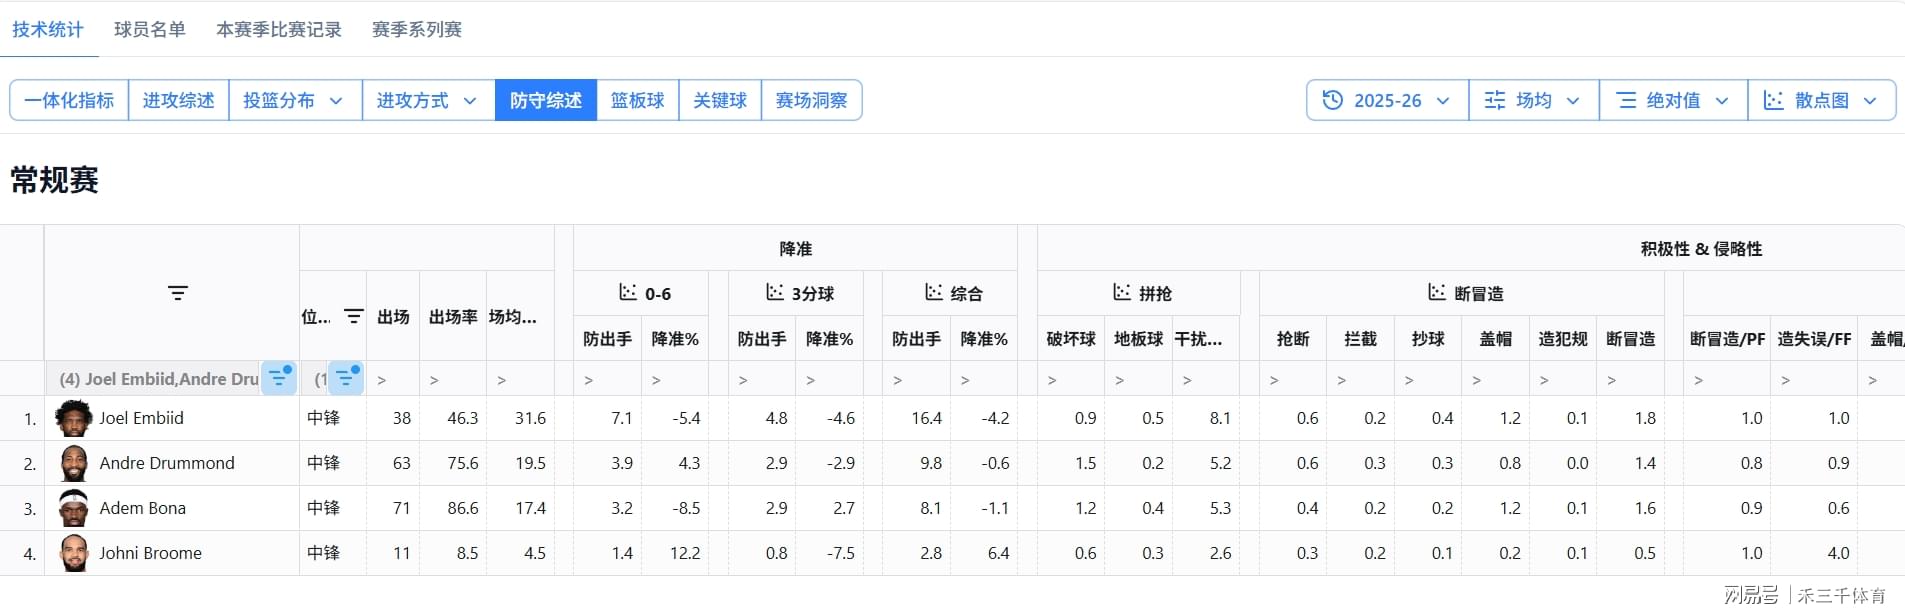Switch to the 技术统计 tab
This screenshot has height=615, width=1905.
pos(48,29)
